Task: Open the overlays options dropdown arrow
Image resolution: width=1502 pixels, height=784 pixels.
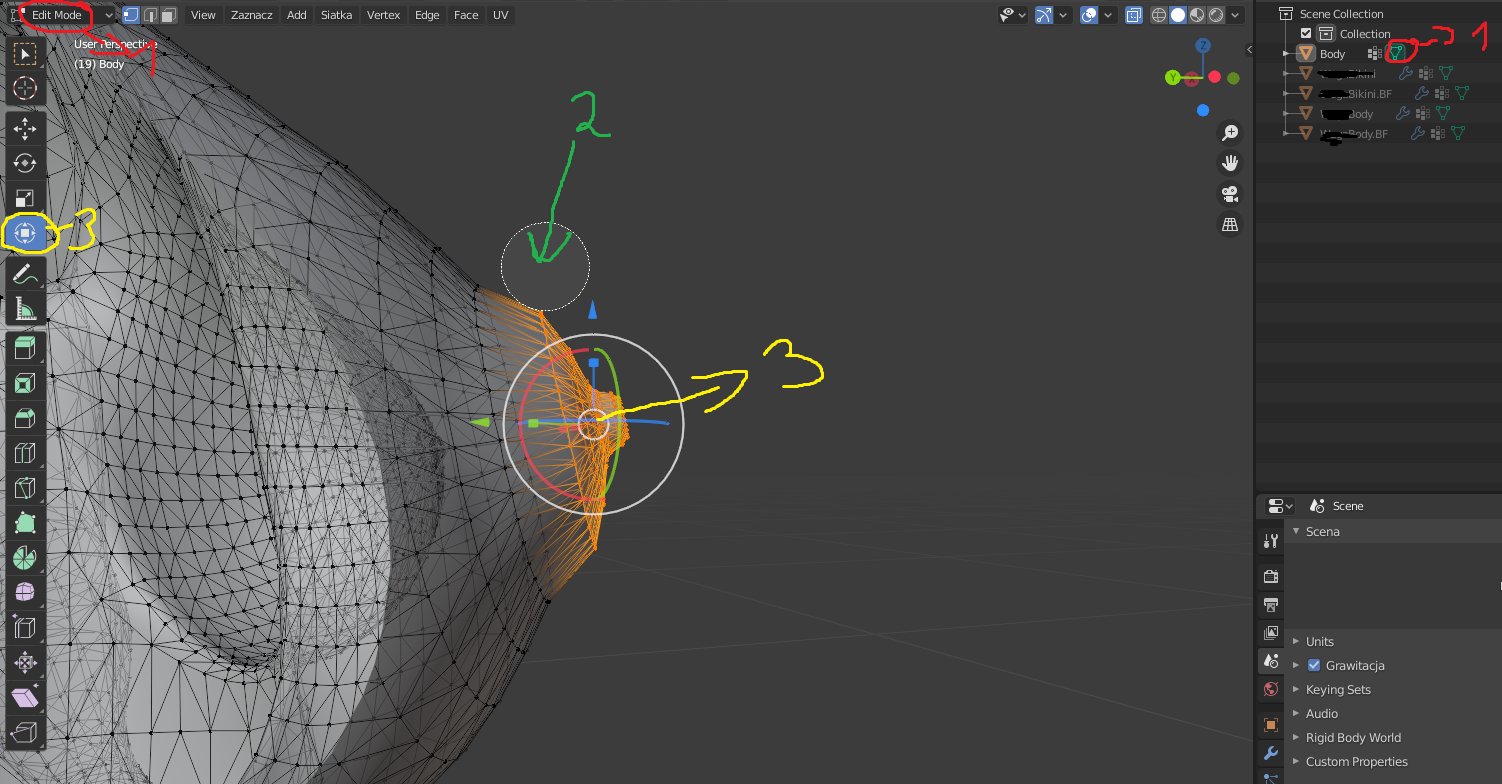Action: point(1109,15)
